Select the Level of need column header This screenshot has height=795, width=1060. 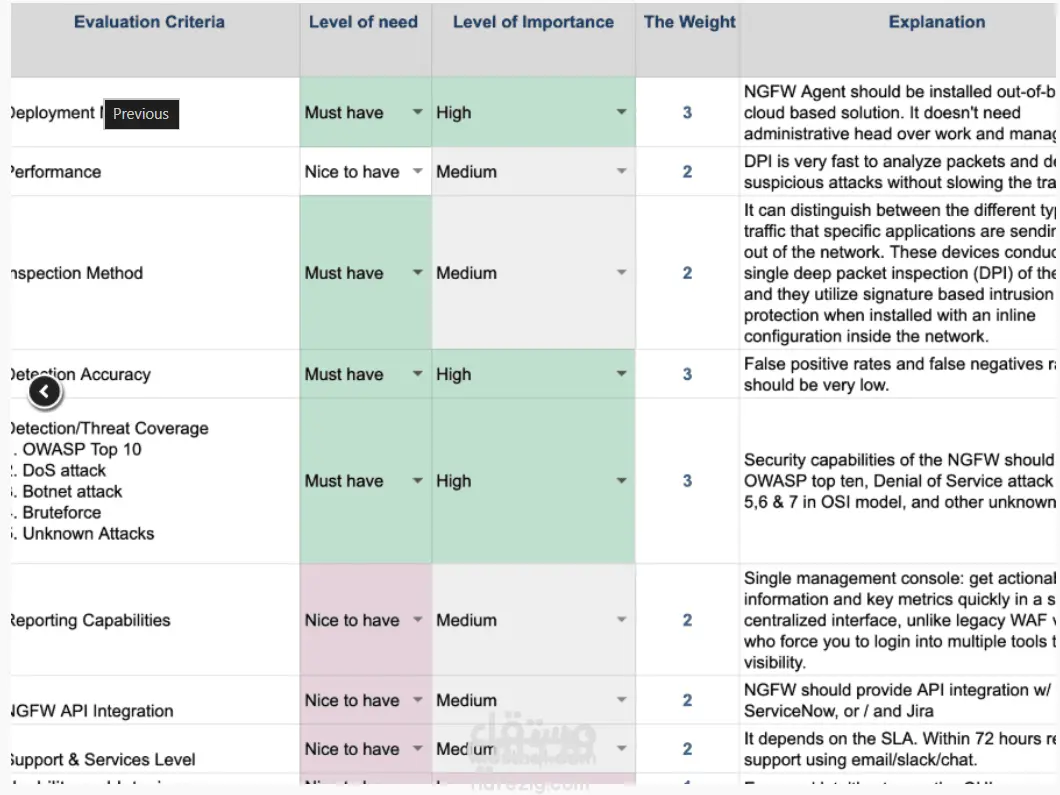point(363,22)
